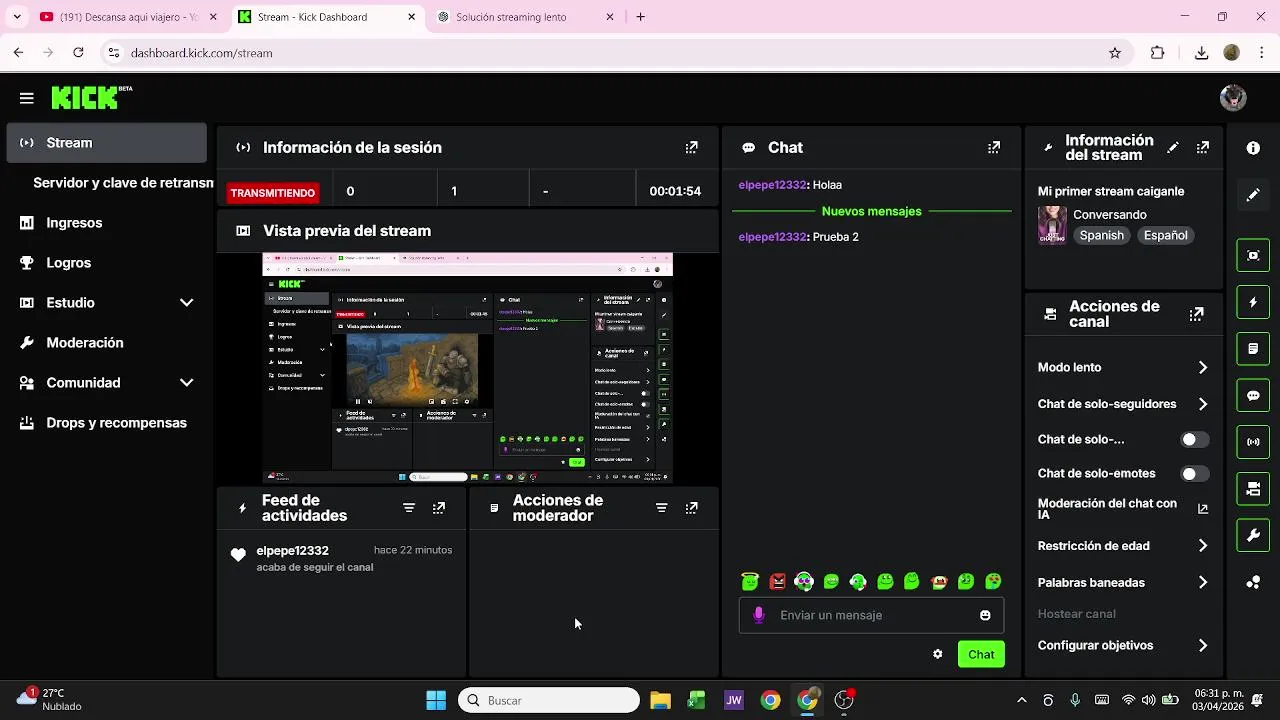Filter the Acciones de moderador list
The height and width of the screenshot is (720, 1280).
click(x=661, y=508)
